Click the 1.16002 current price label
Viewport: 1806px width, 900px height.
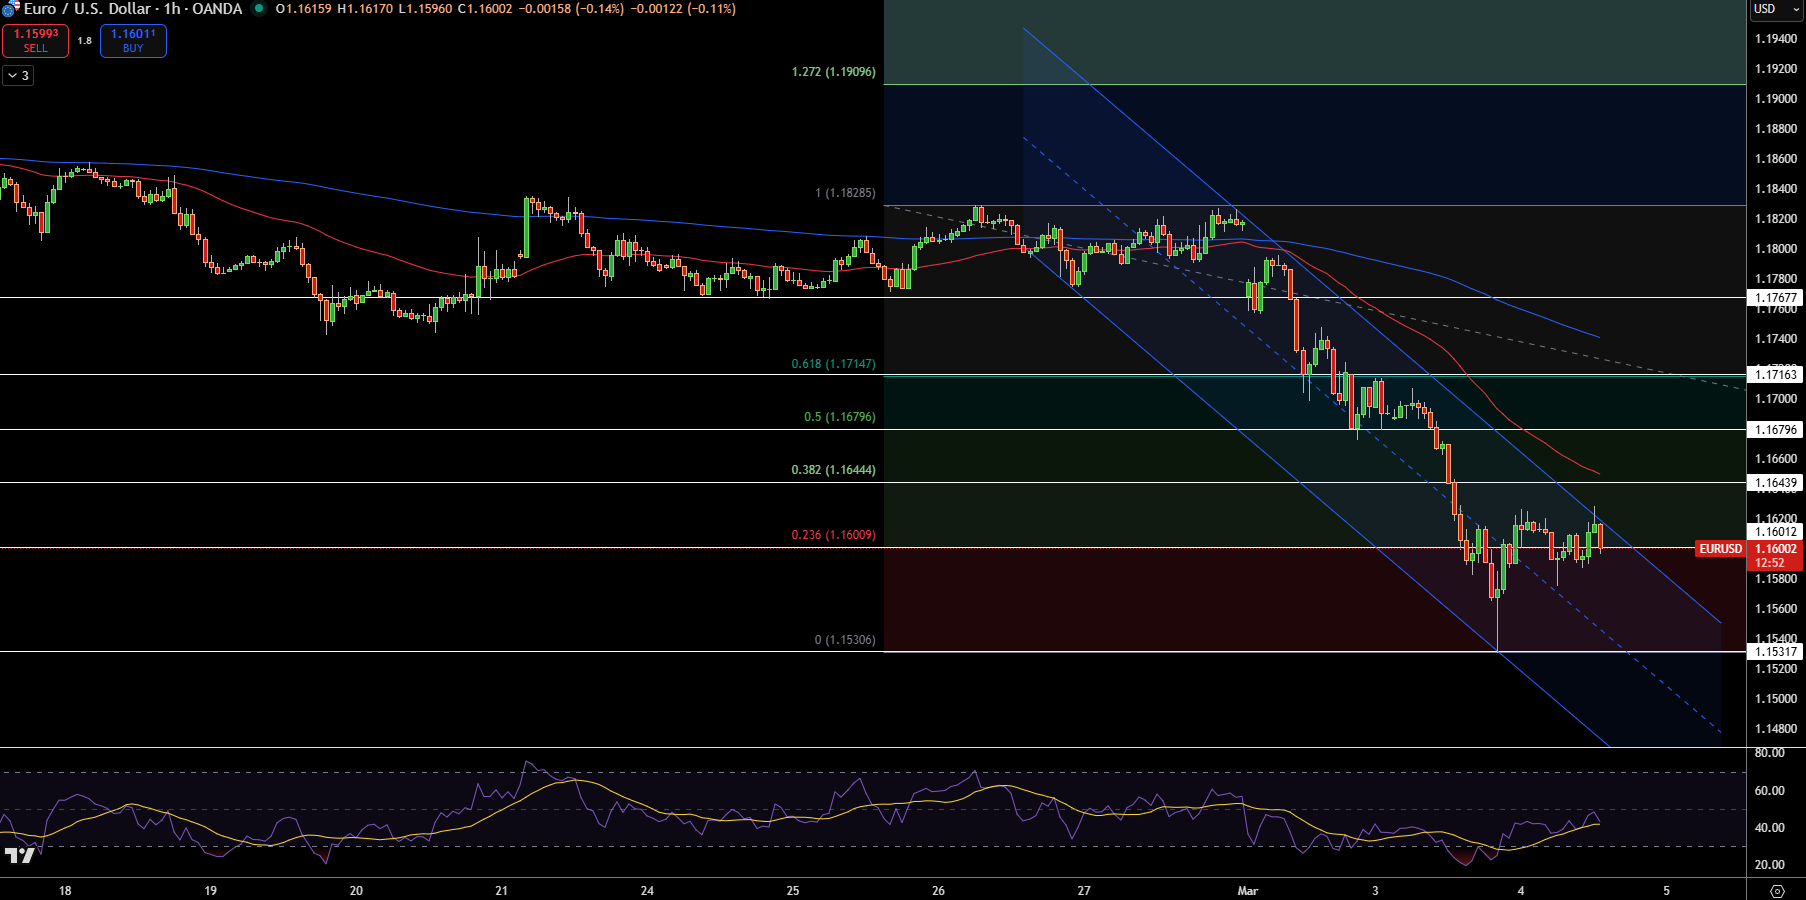[1776, 549]
